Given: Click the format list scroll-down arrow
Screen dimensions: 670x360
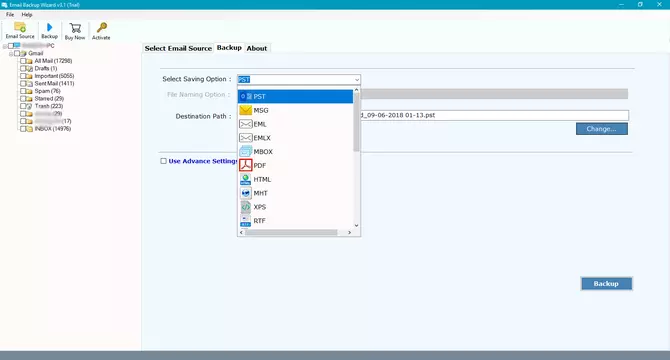Looking at the screenshot, I should 356,225.
